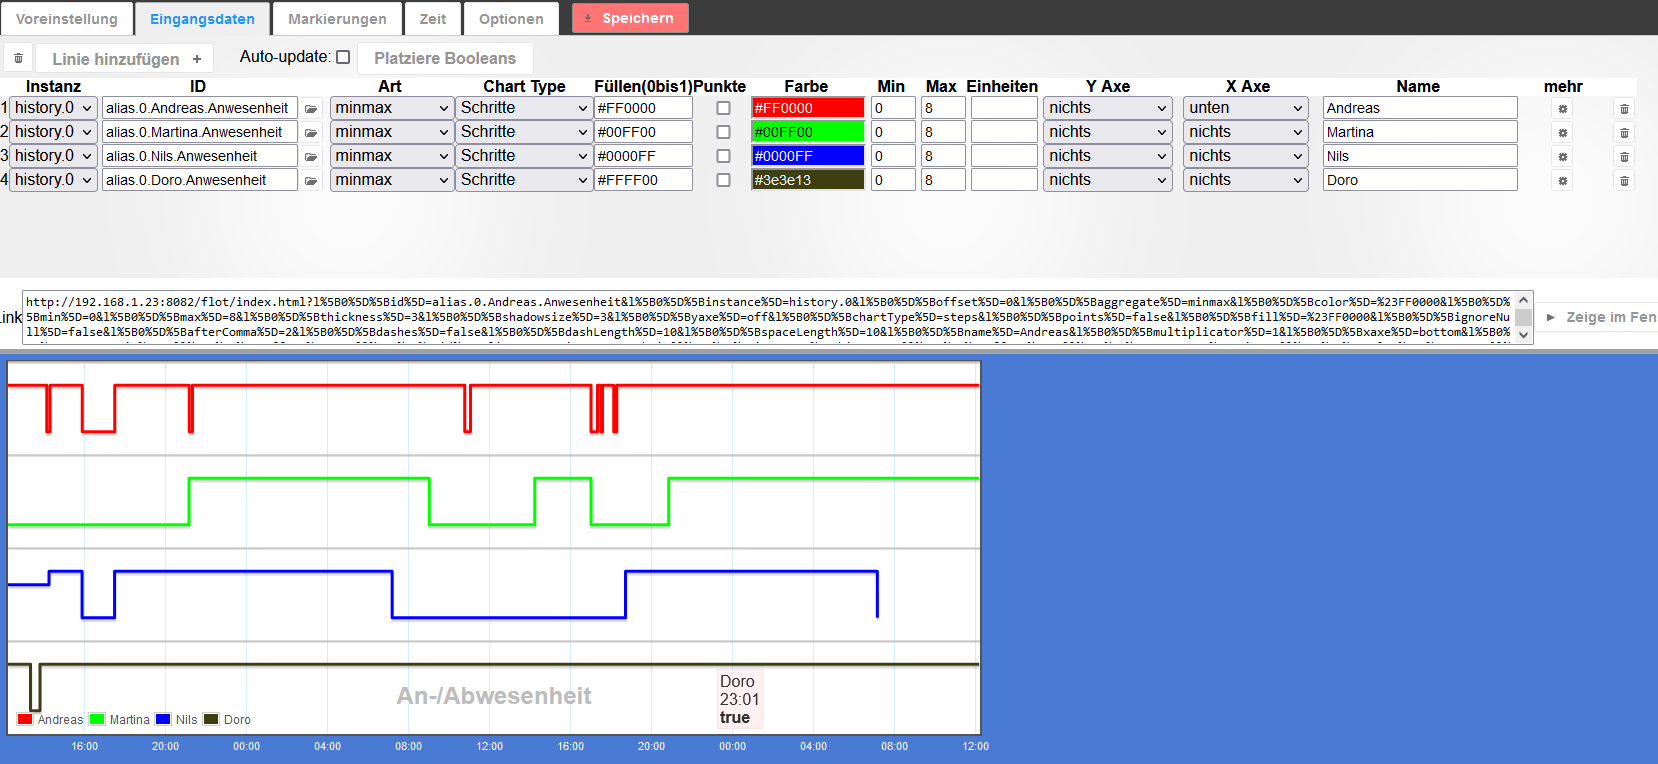
Task: Open Y Axe dropdown for Andreas row
Action: [1108, 108]
